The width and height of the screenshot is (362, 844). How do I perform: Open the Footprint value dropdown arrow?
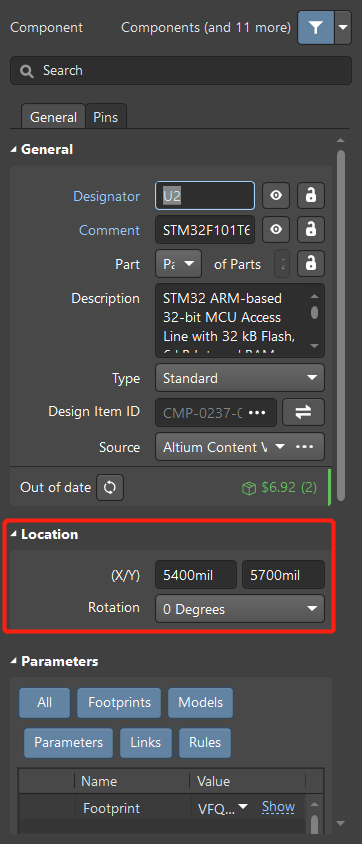(x=243, y=807)
